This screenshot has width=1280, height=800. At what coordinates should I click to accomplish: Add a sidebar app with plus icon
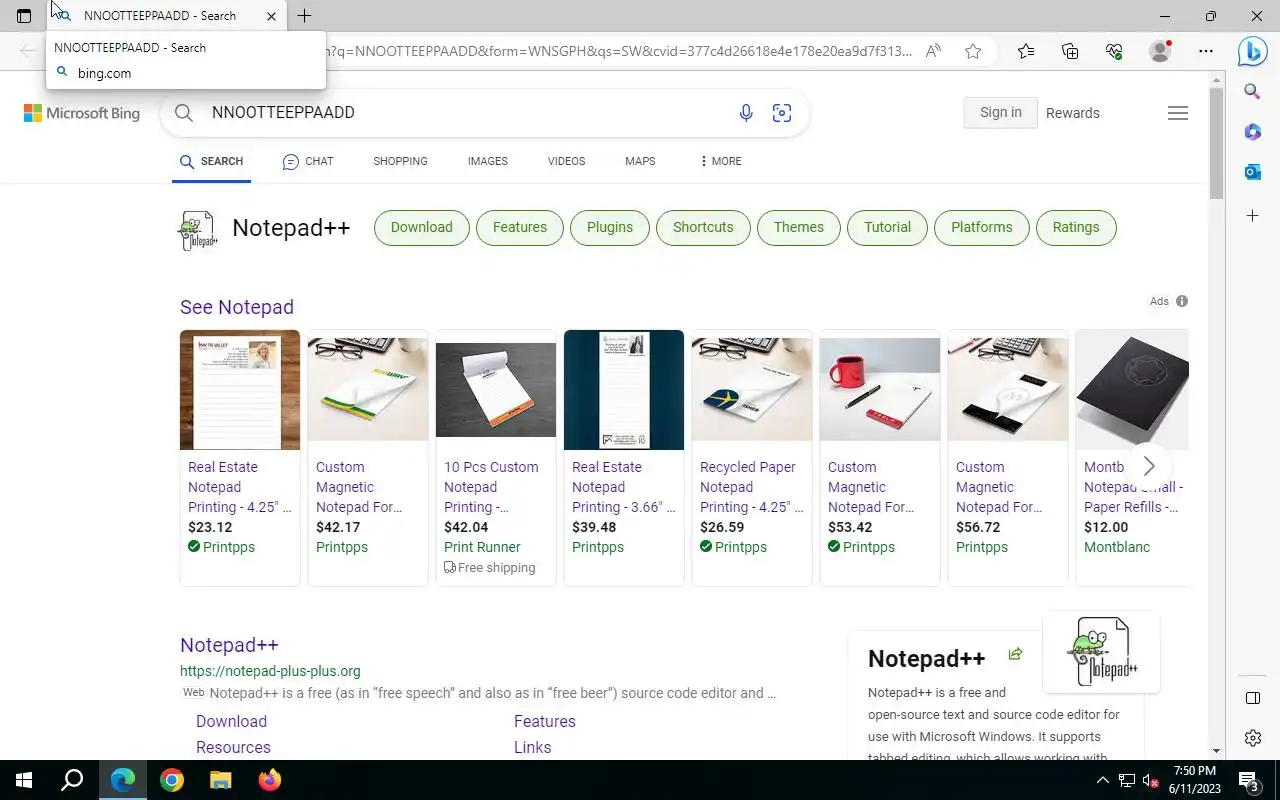(x=1252, y=215)
